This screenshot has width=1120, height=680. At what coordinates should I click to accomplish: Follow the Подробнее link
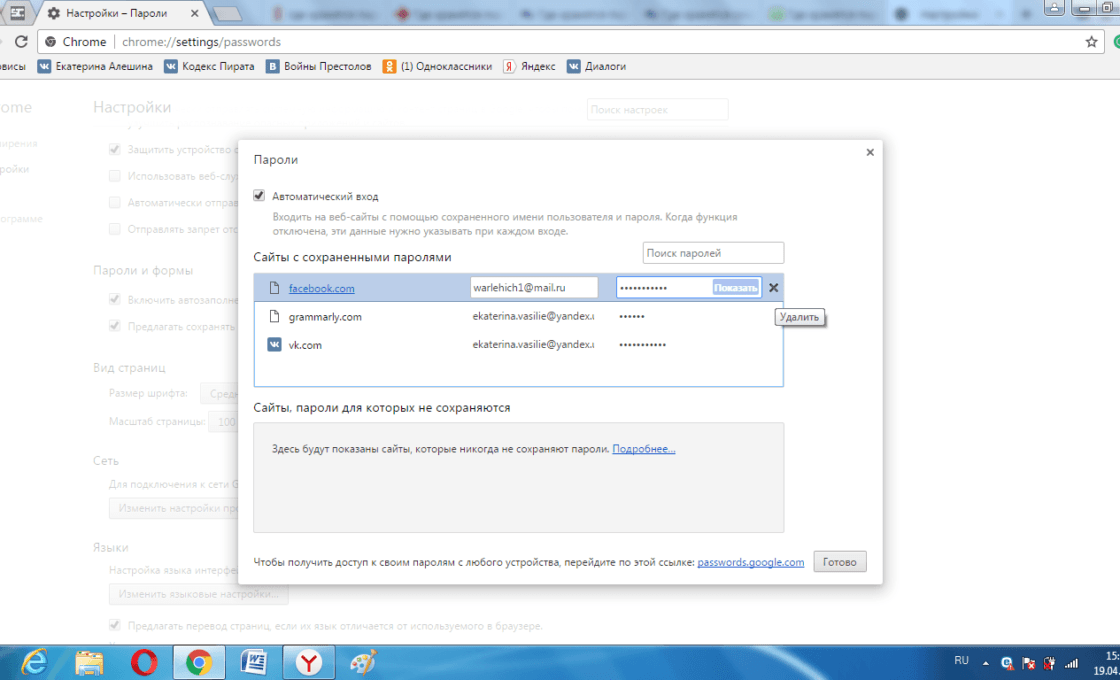644,449
